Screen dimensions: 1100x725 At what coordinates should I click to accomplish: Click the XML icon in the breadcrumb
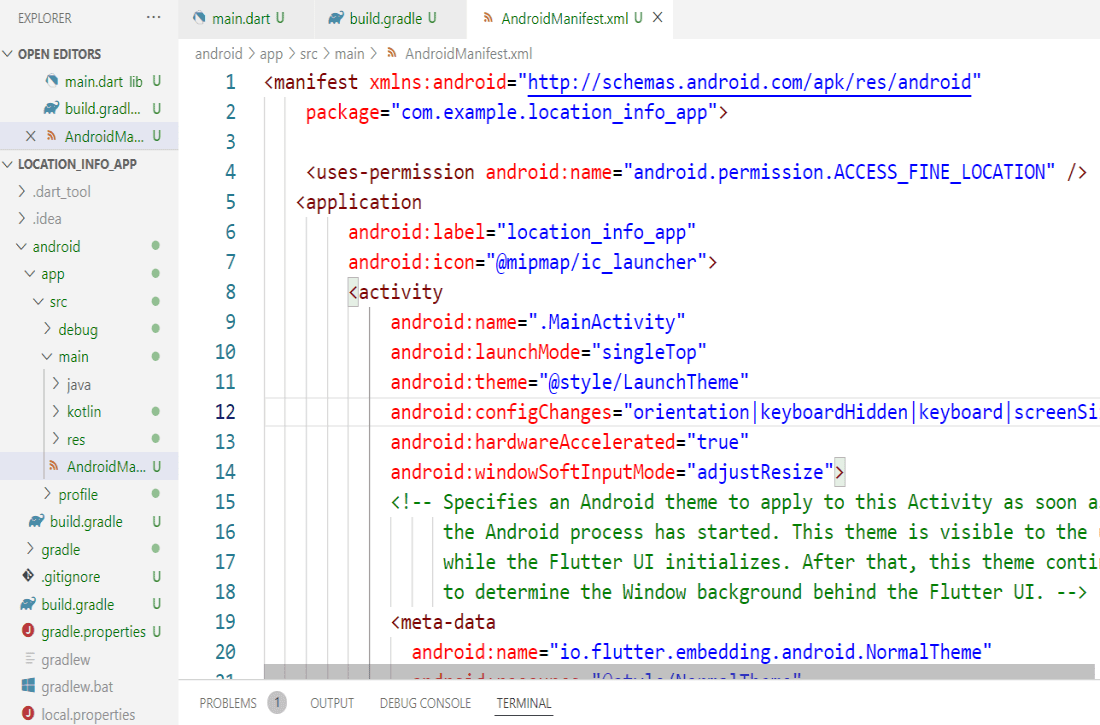click(392, 53)
